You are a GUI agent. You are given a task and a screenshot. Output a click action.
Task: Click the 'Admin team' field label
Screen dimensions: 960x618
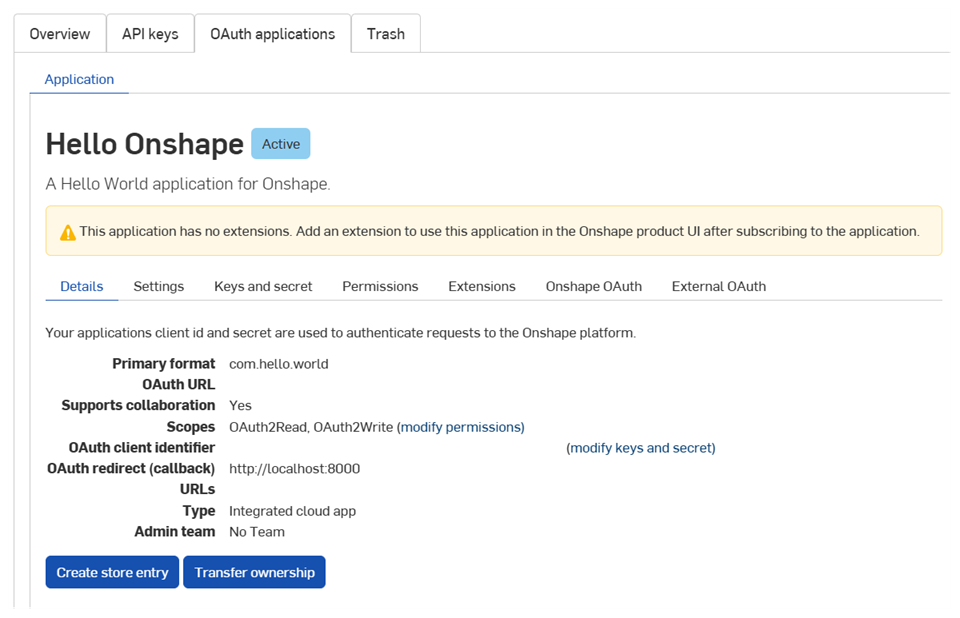(175, 532)
